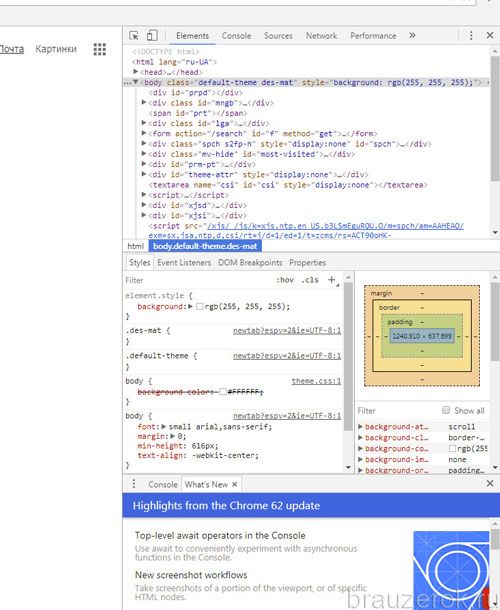Screen dimensions: 500x610
Task: Close the bottom drawer
Action: 490,484
